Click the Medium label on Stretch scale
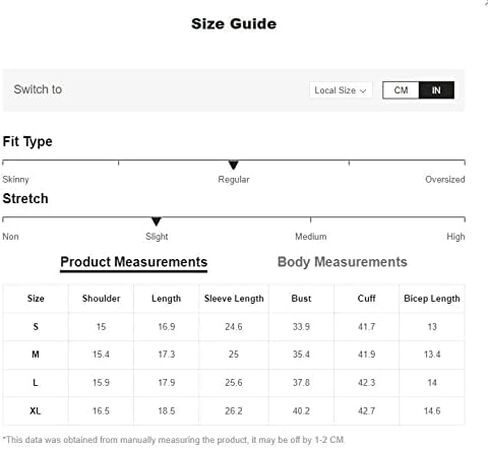The image size is (488, 449). point(311,237)
